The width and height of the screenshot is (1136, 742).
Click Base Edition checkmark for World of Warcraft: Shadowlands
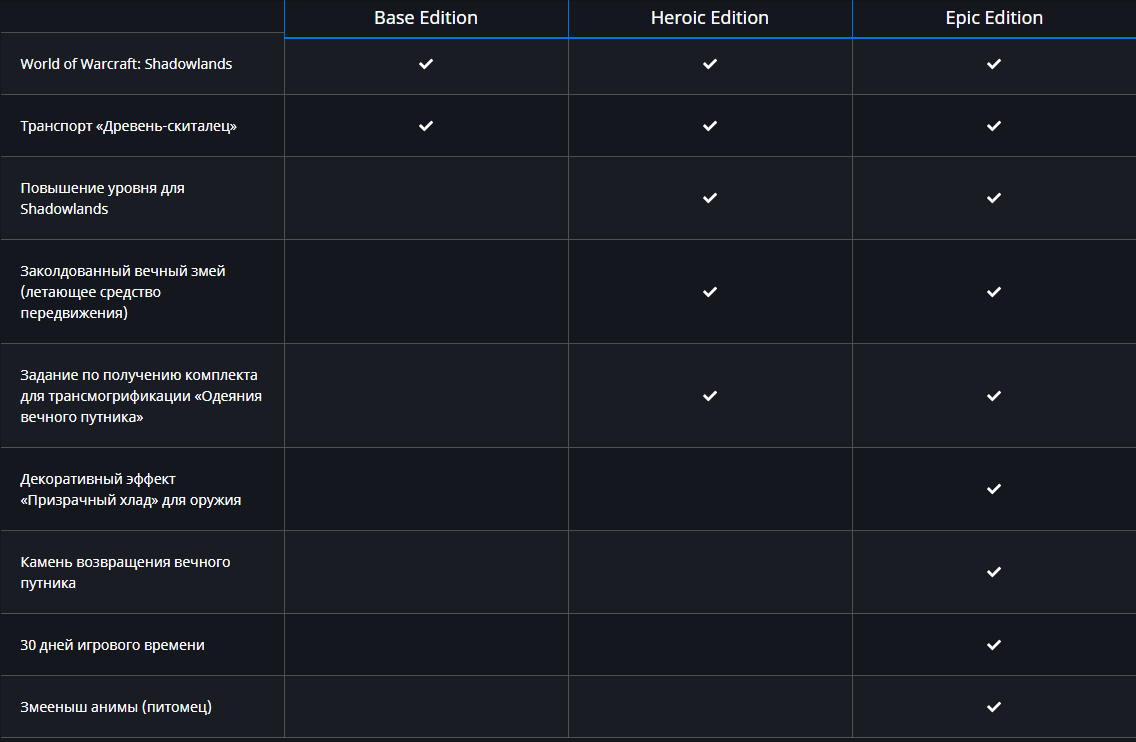click(426, 64)
